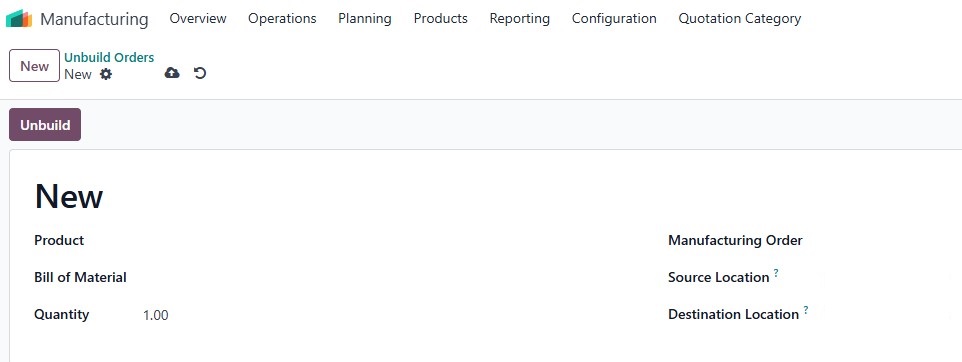Open the gear actions menu
The image size is (962, 362).
point(106,74)
